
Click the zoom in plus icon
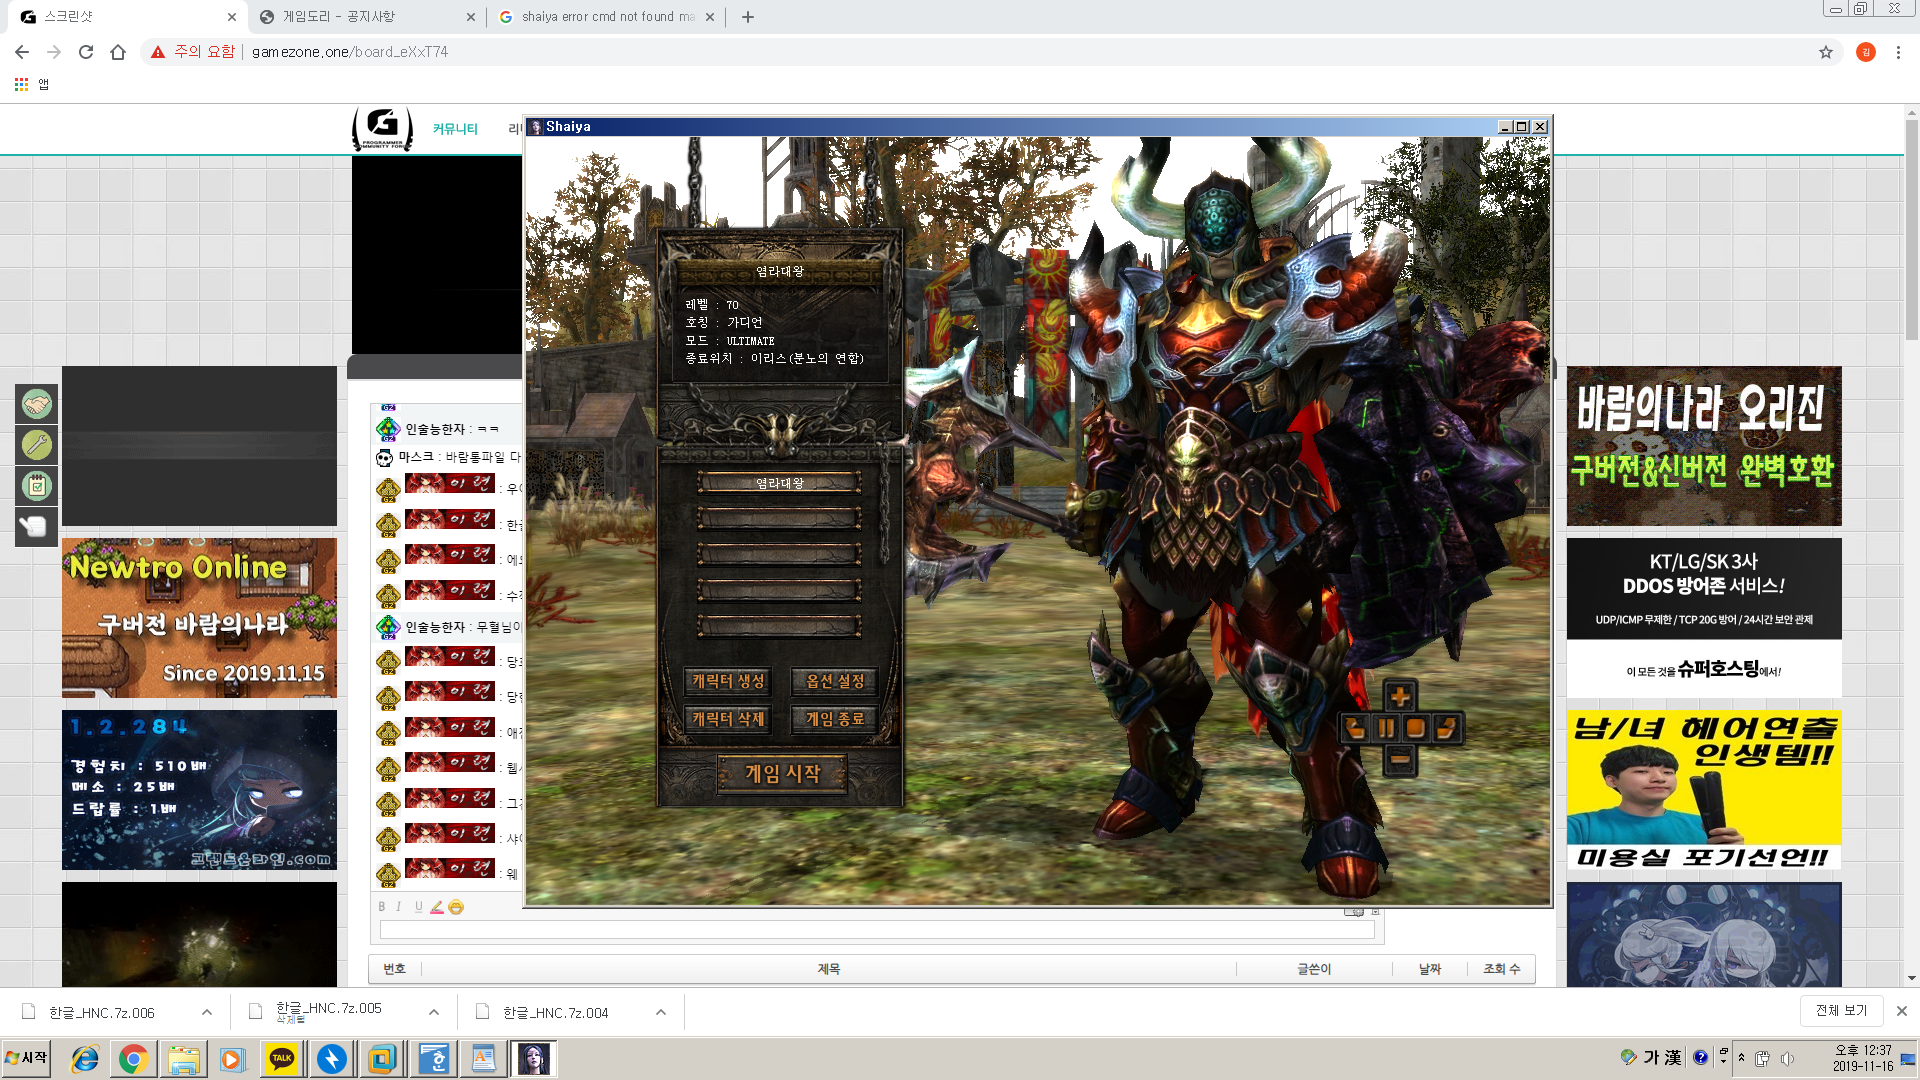(1400, 696)
